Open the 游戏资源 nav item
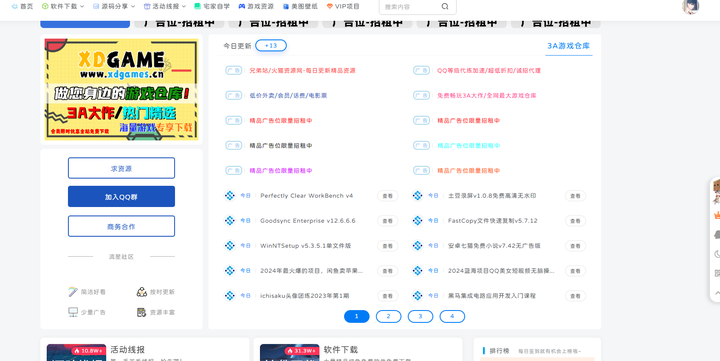Viewport: 720px width, 361px height. pos(260,6)
